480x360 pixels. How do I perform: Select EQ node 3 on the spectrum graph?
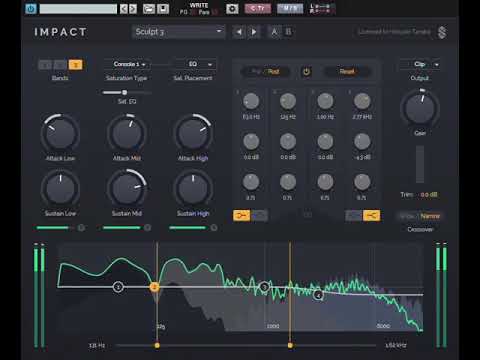[x=264, y=287]
